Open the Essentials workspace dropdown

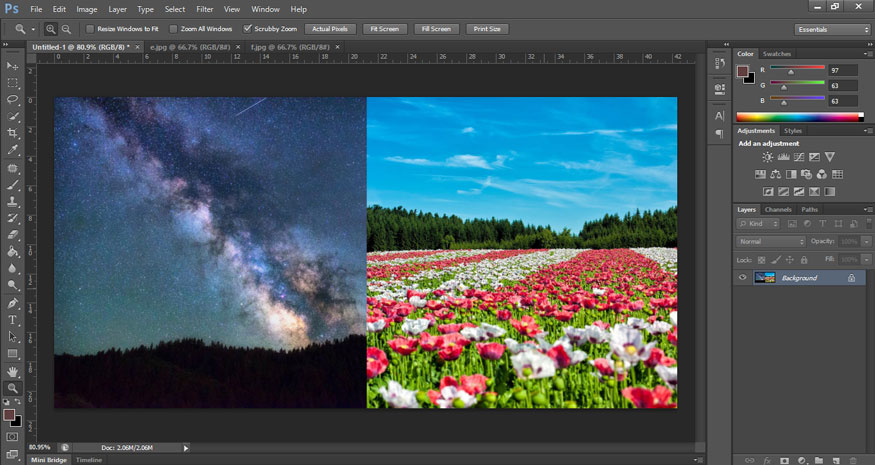click(832, 29)
